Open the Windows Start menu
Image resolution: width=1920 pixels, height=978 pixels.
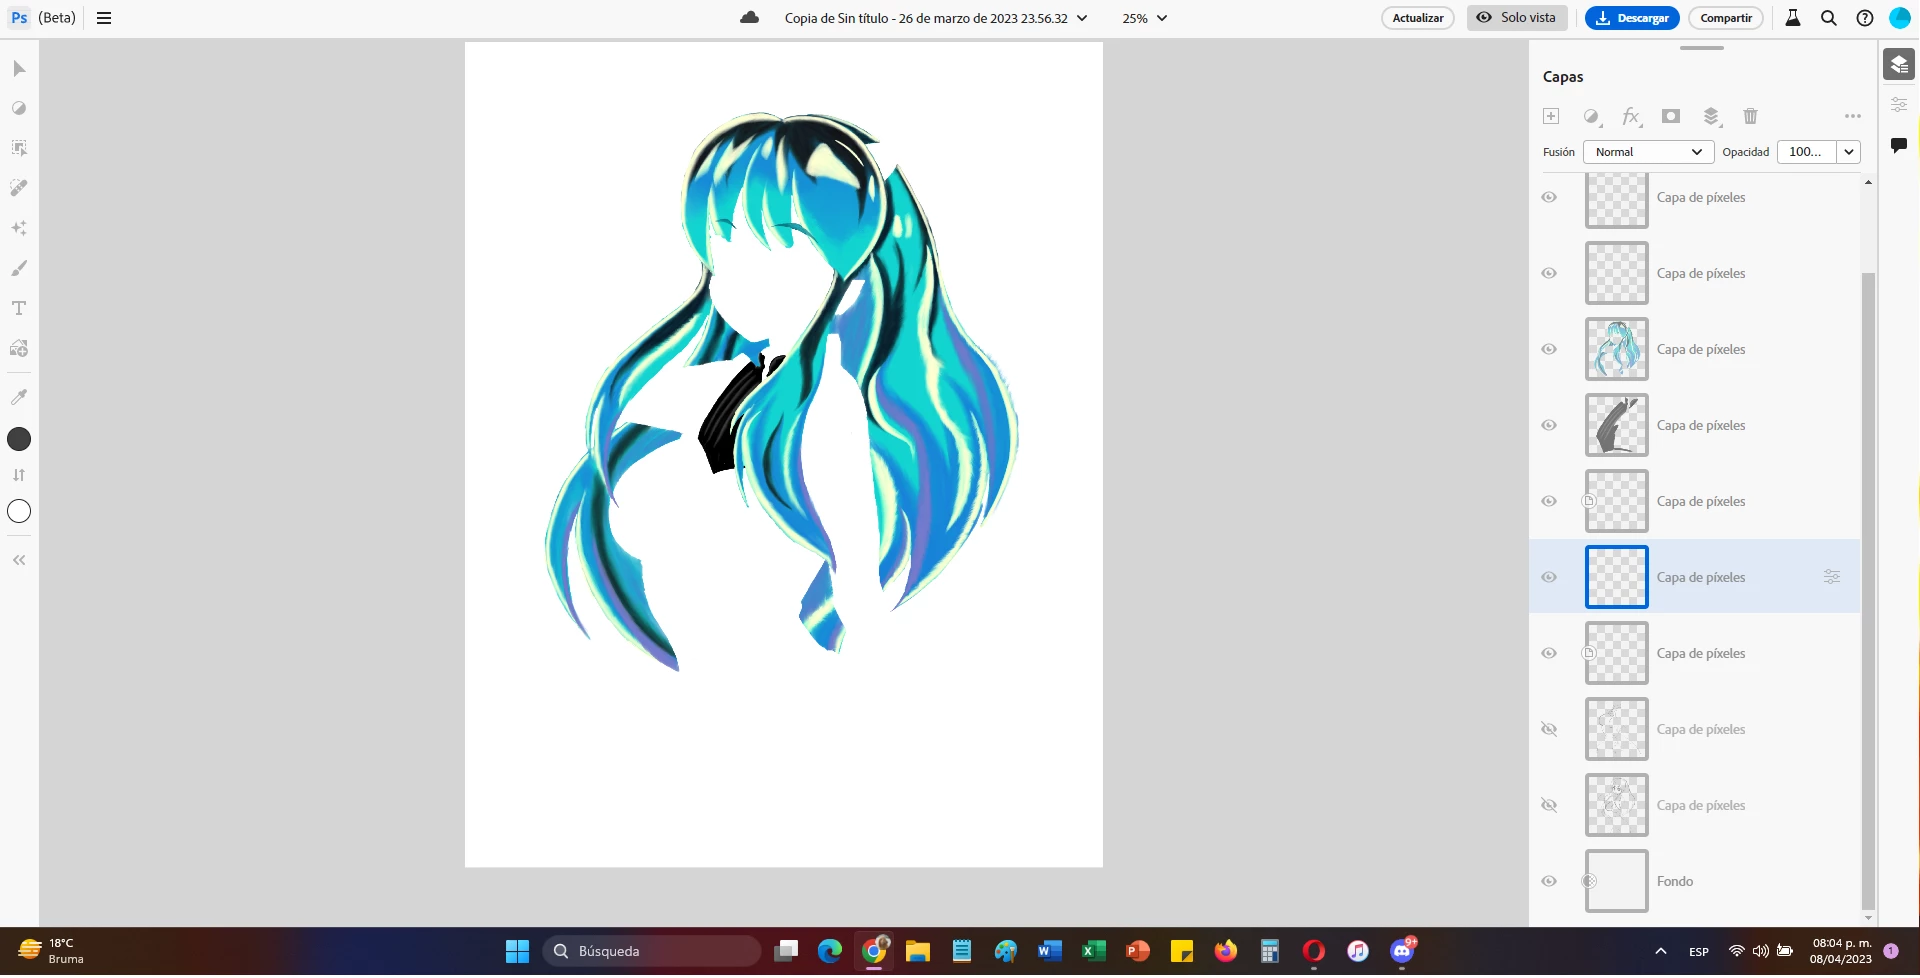517,951
